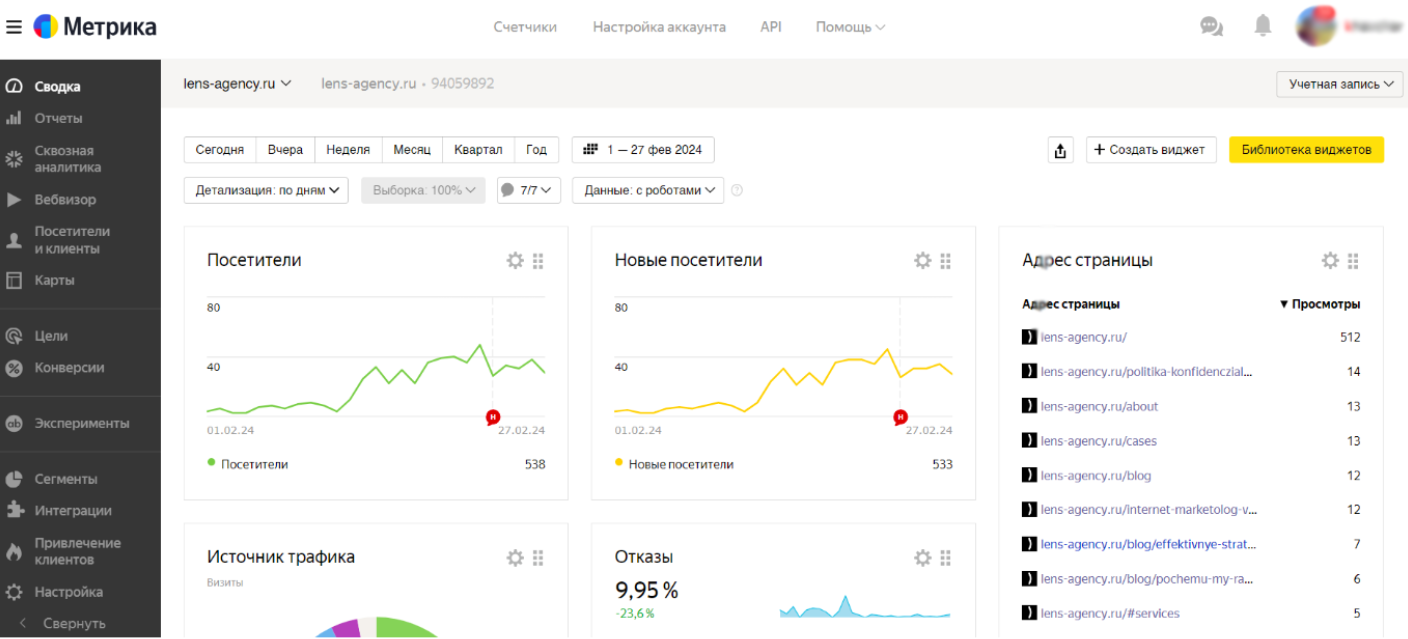Click drag handle of Адрес страницы widget
The height and width of the screenshot is (639, 1408).
point(1353,261)
